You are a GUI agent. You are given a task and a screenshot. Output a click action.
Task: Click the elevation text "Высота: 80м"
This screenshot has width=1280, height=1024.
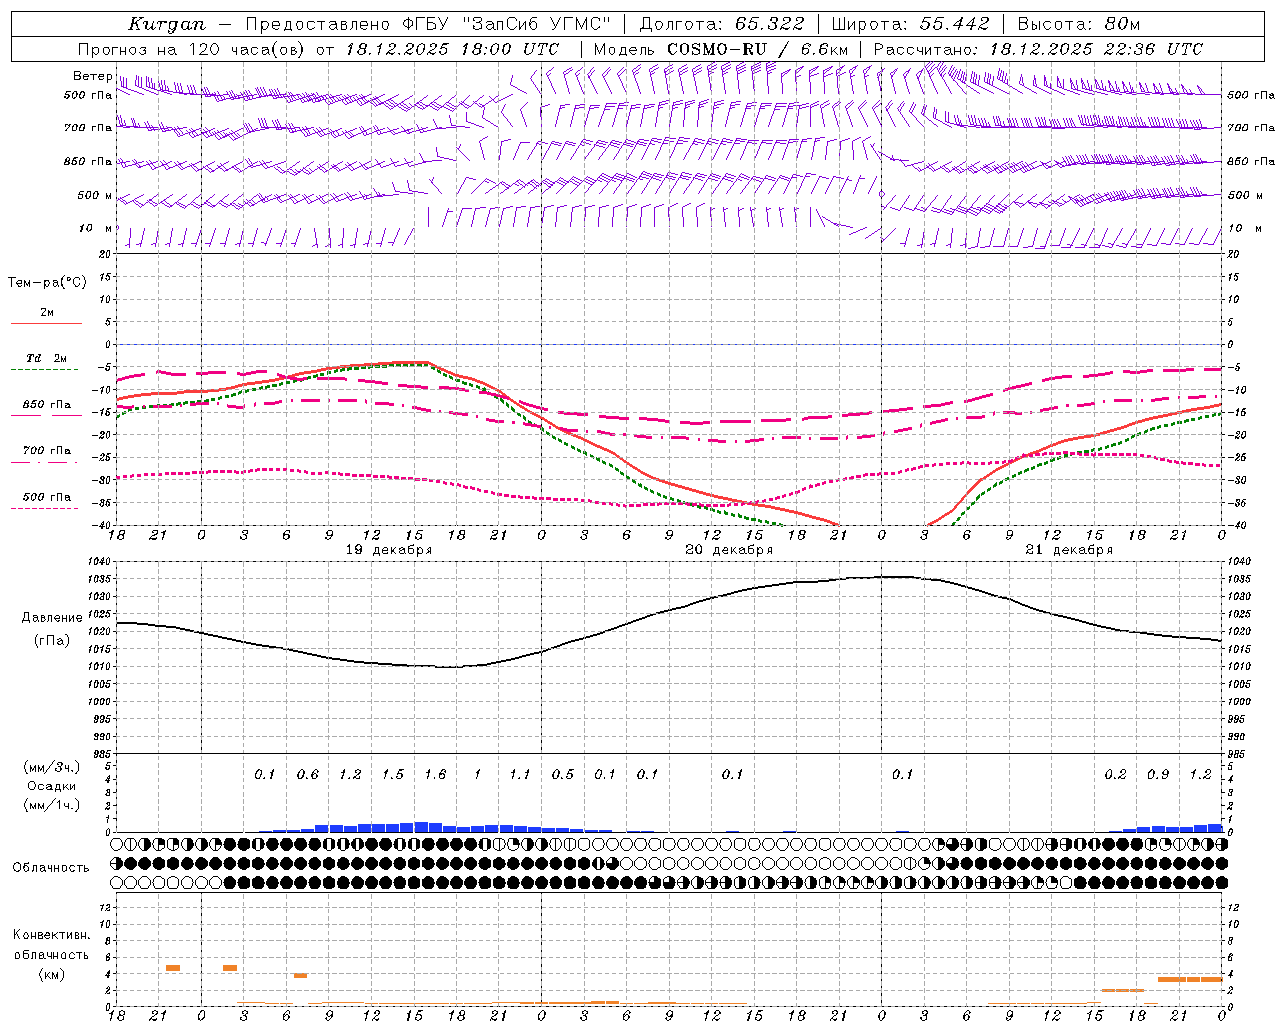click(1079, 24)
